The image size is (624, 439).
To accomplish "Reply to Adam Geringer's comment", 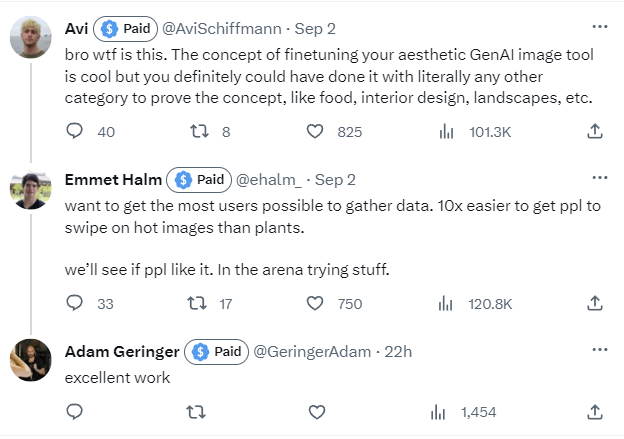I will coord(74,411).
